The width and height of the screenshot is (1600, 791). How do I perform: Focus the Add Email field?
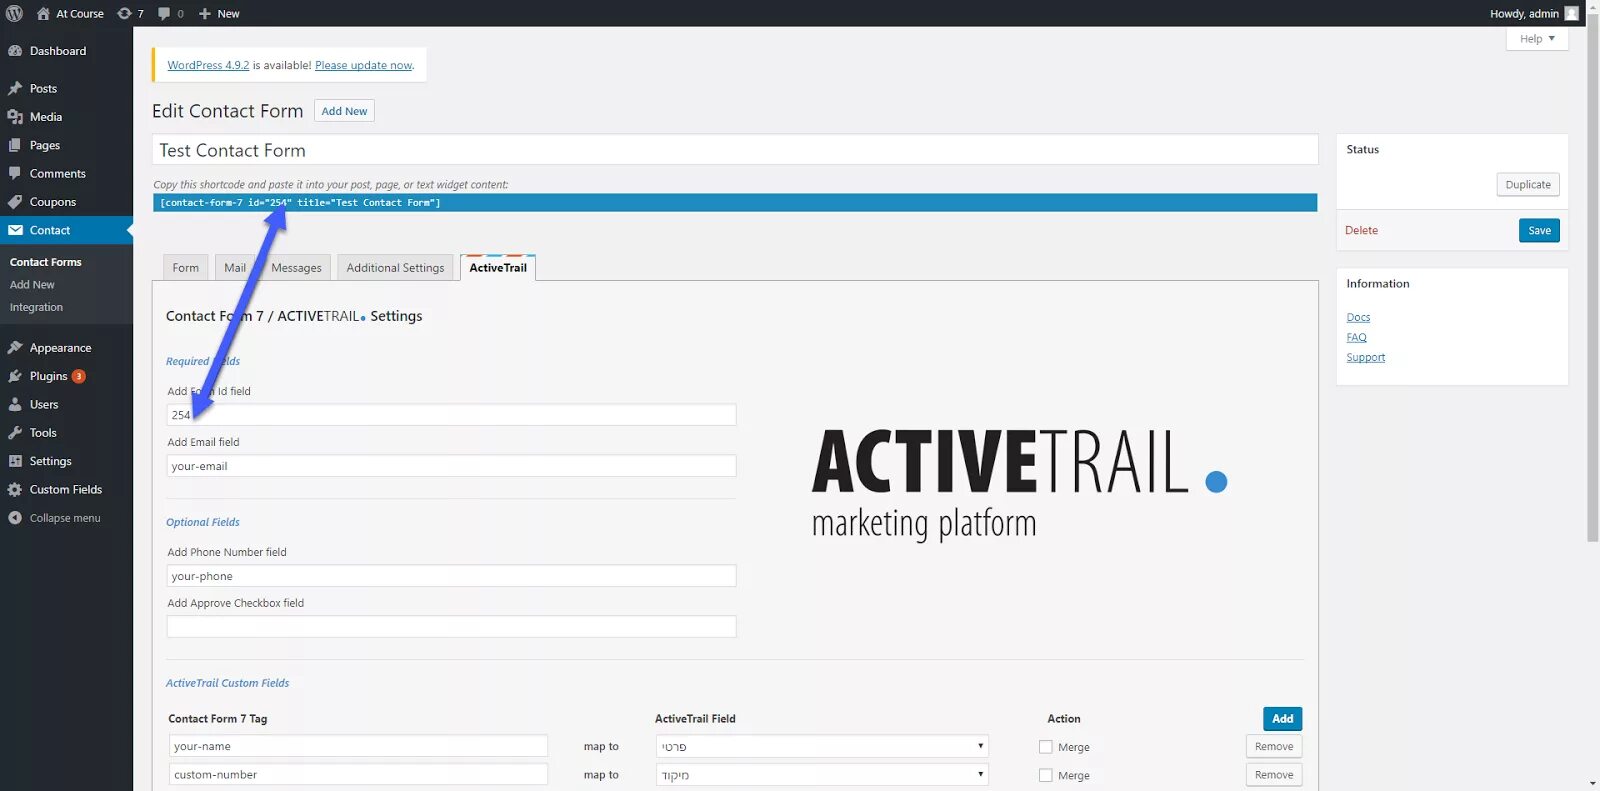451,466
